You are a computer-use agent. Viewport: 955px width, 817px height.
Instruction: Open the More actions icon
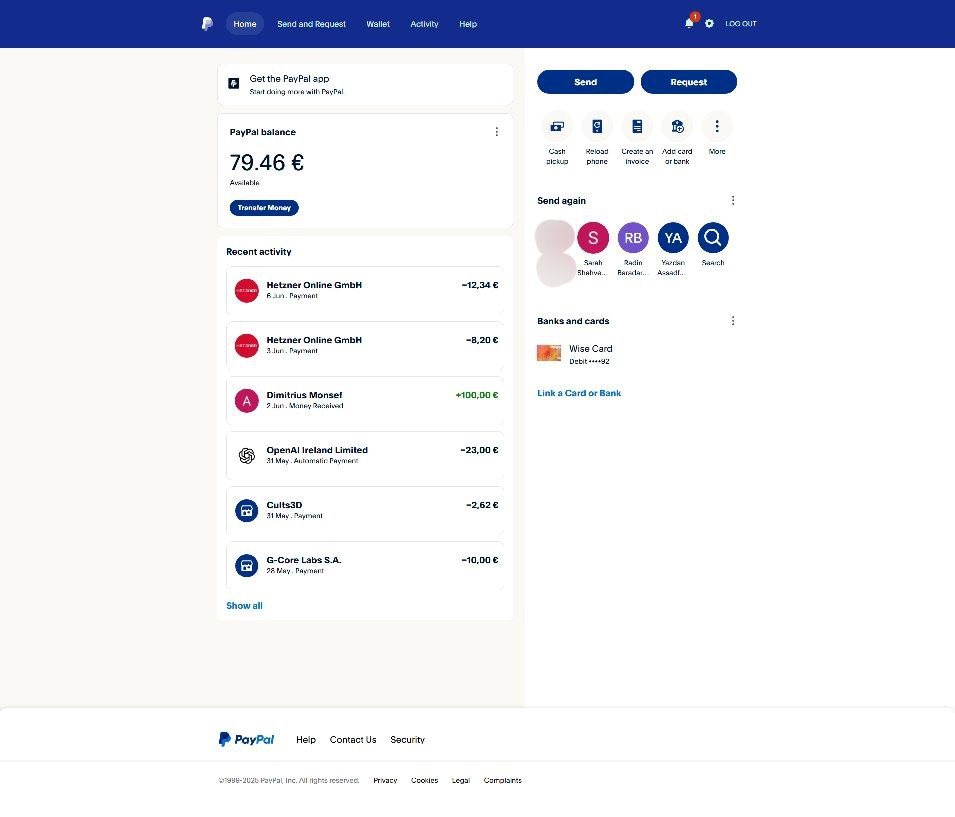(x=717, y=127)
